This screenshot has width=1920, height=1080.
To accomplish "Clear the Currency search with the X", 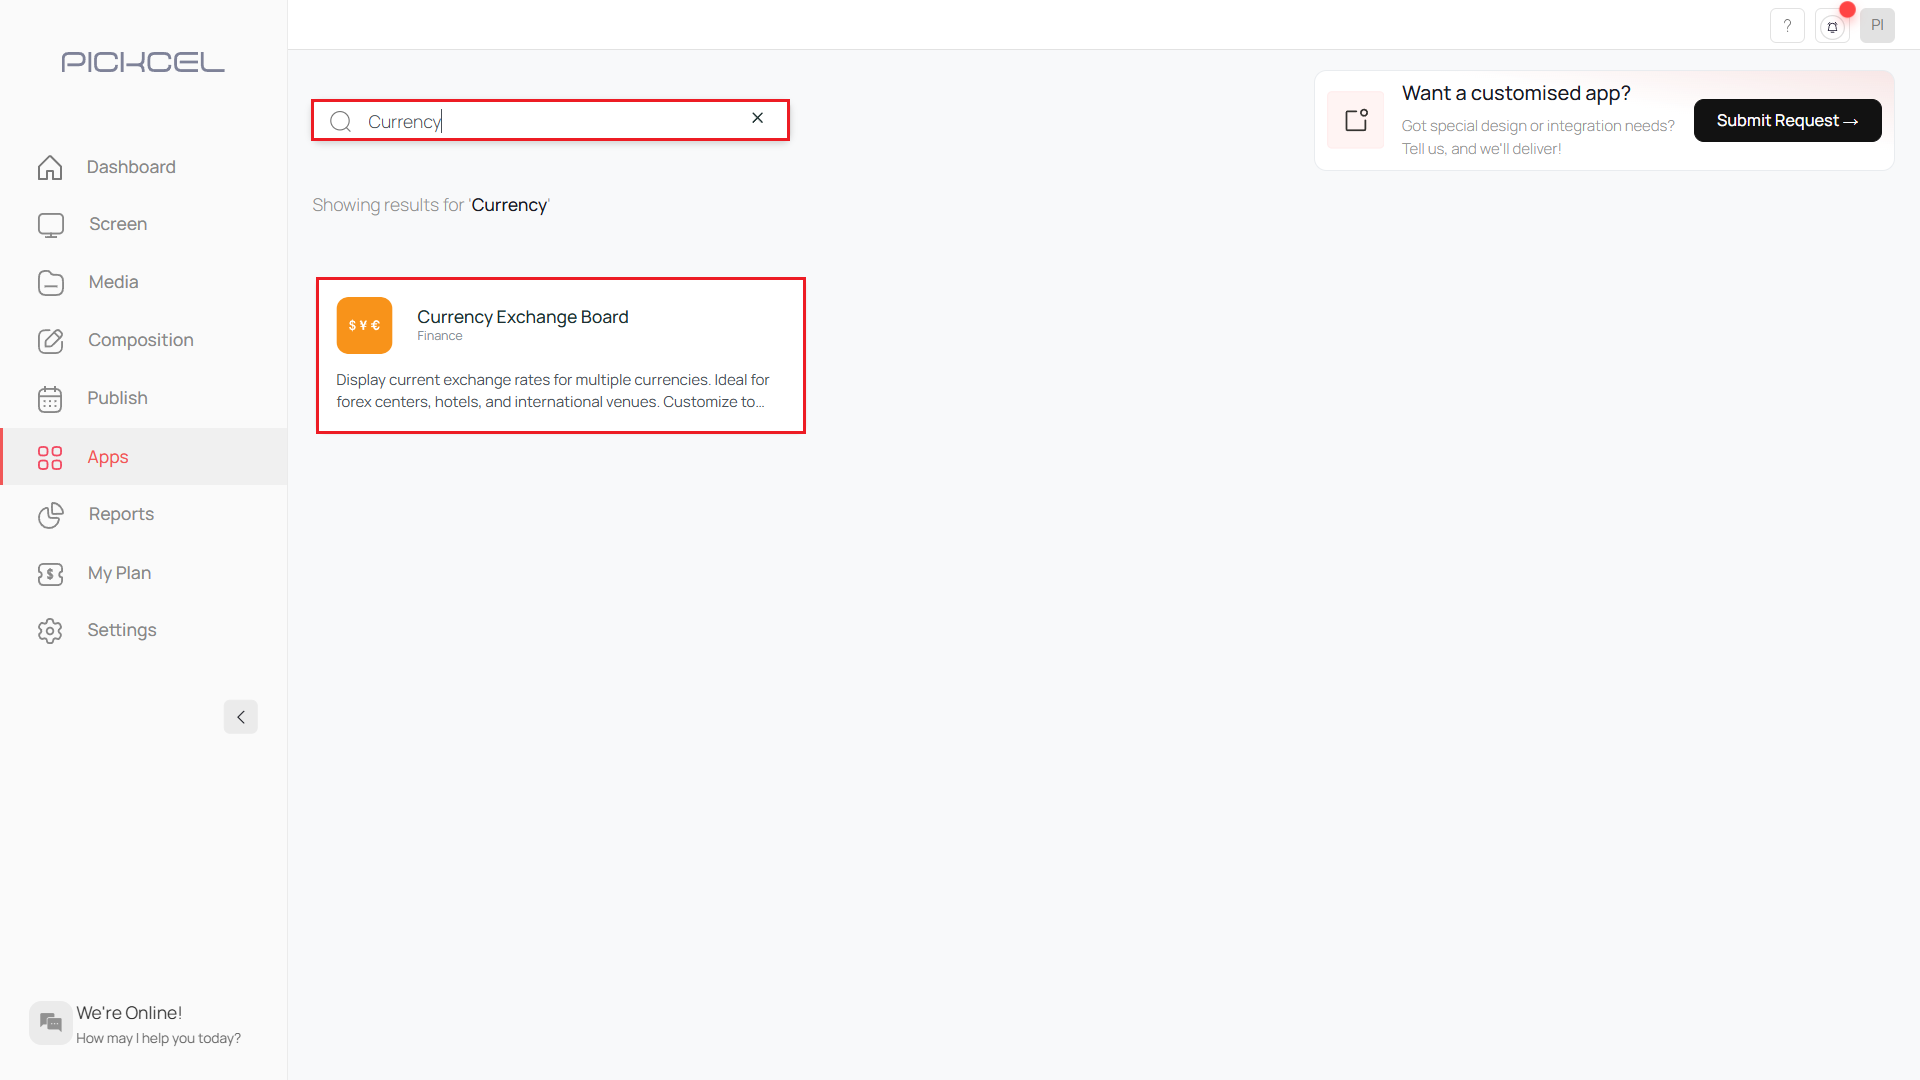I will [757, 118].
